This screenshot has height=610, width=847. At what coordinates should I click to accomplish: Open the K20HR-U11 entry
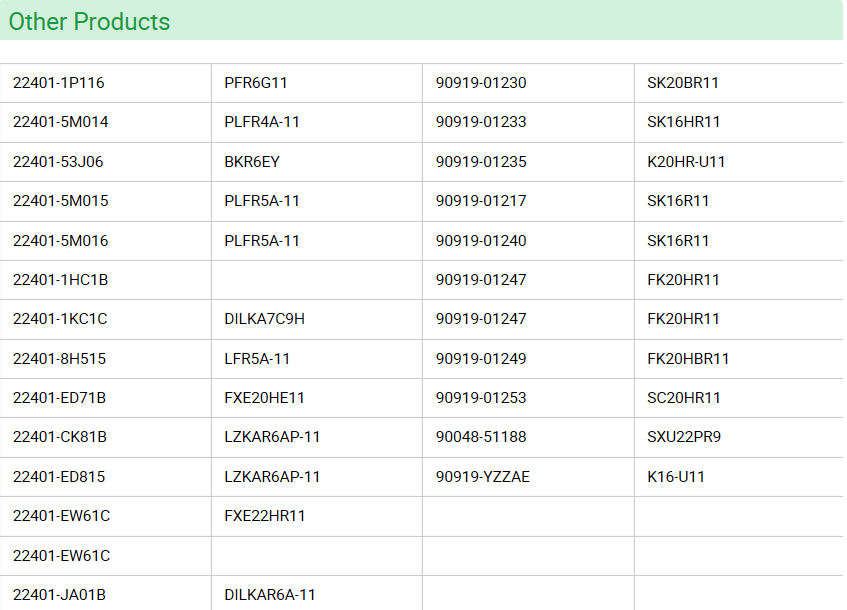[686, 162]
